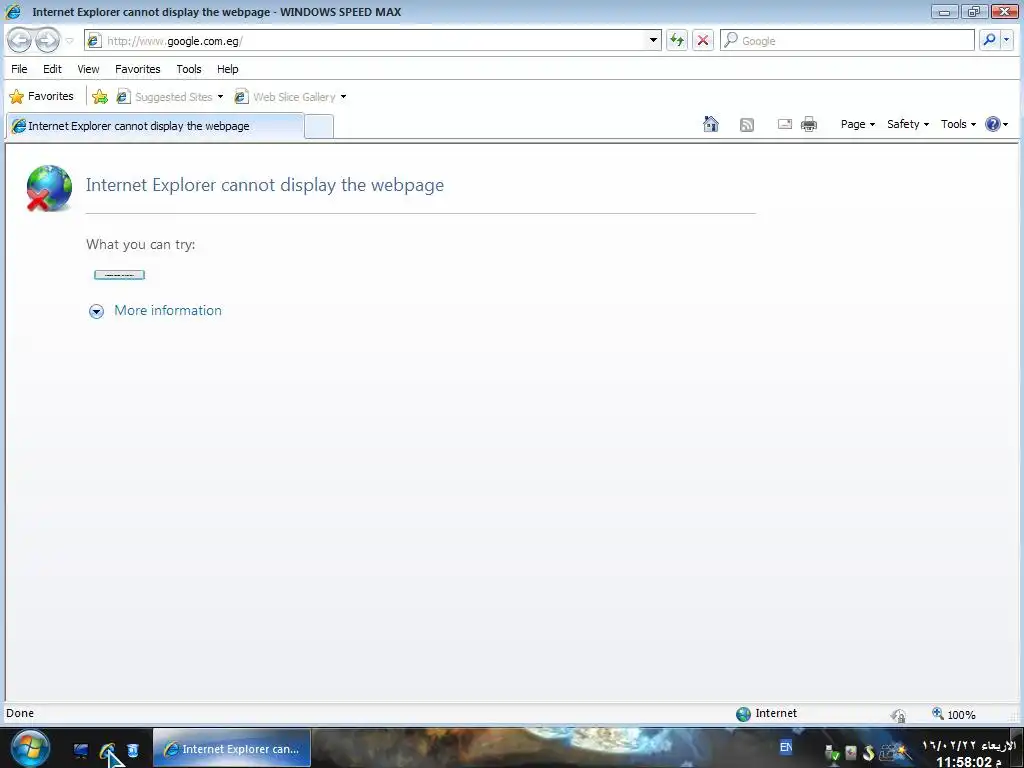
Task: Expand the Suggested Sites dropdown arrow
Action: click(x=220, y=97)
